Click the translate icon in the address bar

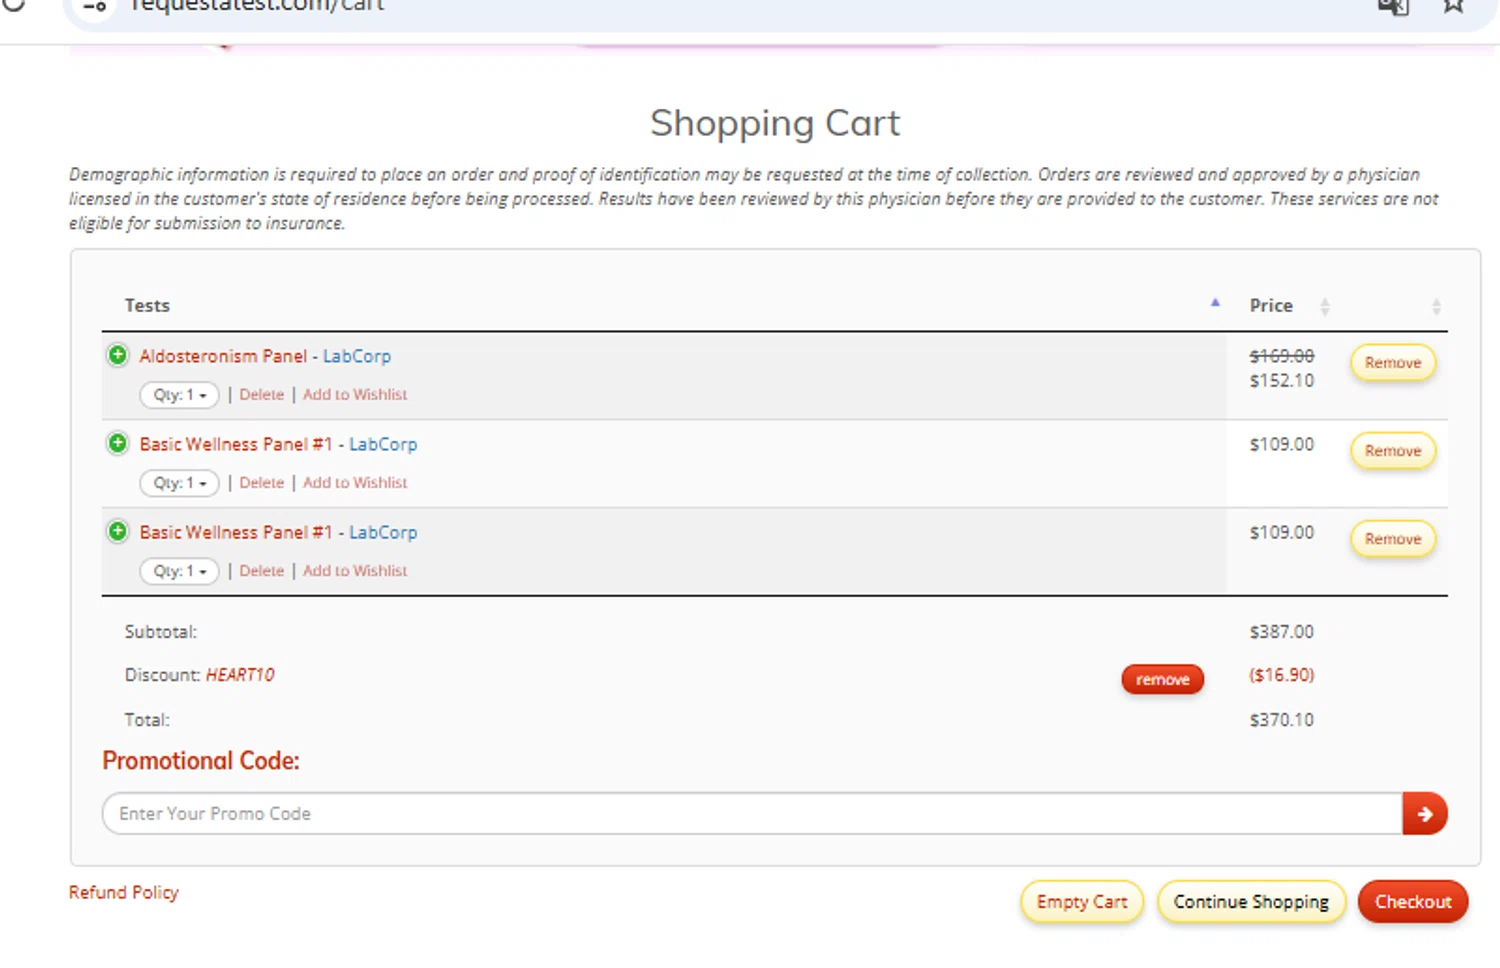pos(1393,6)
